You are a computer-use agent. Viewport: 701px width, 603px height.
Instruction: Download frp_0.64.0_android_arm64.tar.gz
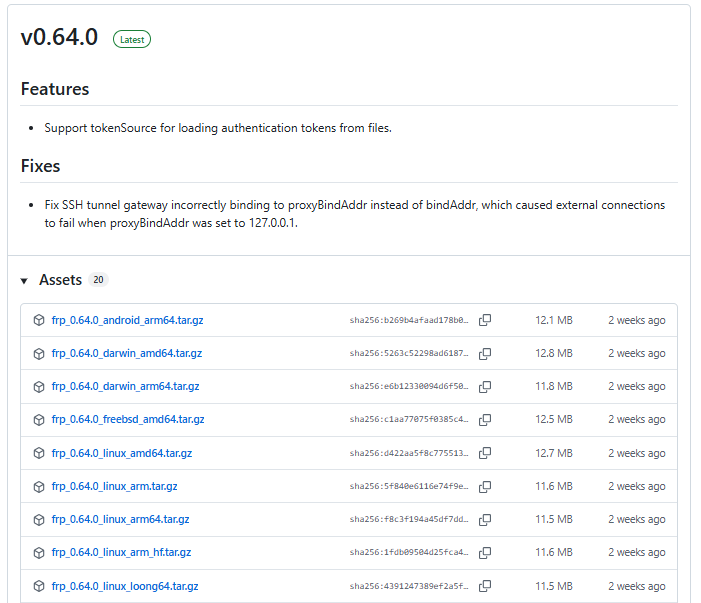point(127,320)
